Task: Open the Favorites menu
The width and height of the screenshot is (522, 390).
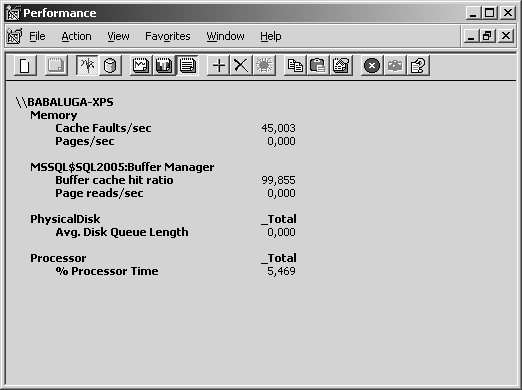Action: pyautogui.click(x=168, y=36)
